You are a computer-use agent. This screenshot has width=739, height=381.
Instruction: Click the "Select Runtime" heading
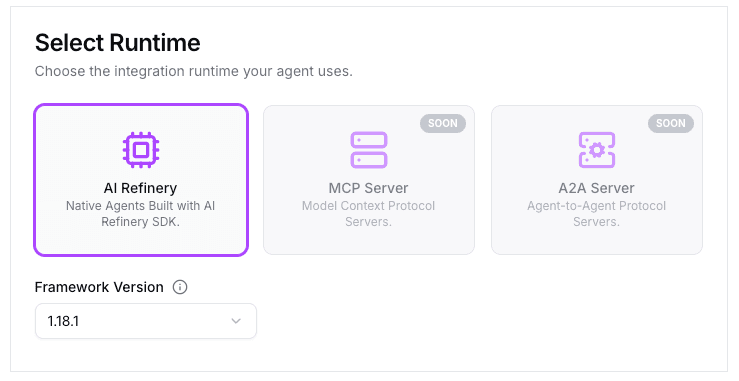117,43
